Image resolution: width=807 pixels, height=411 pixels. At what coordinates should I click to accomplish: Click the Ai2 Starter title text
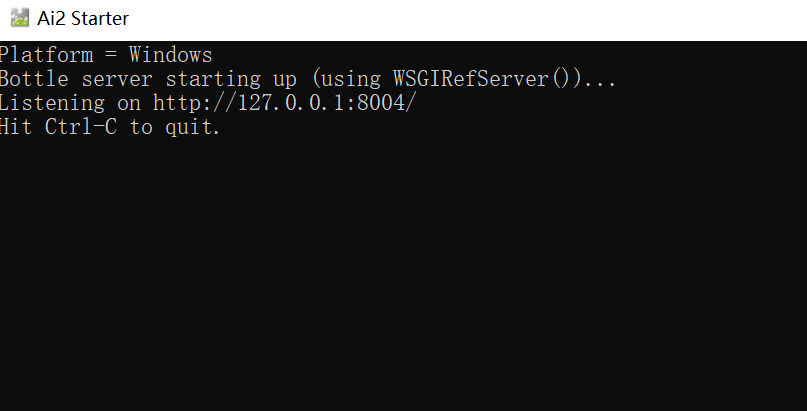click(x=83, y=19)
